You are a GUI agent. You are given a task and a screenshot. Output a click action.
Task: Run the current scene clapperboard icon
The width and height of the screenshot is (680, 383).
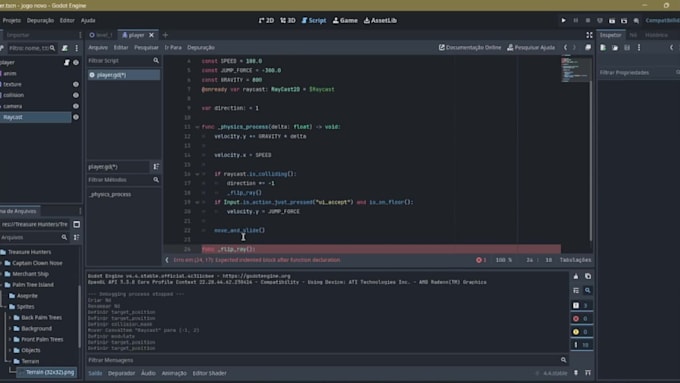click(x=612, y=20)
